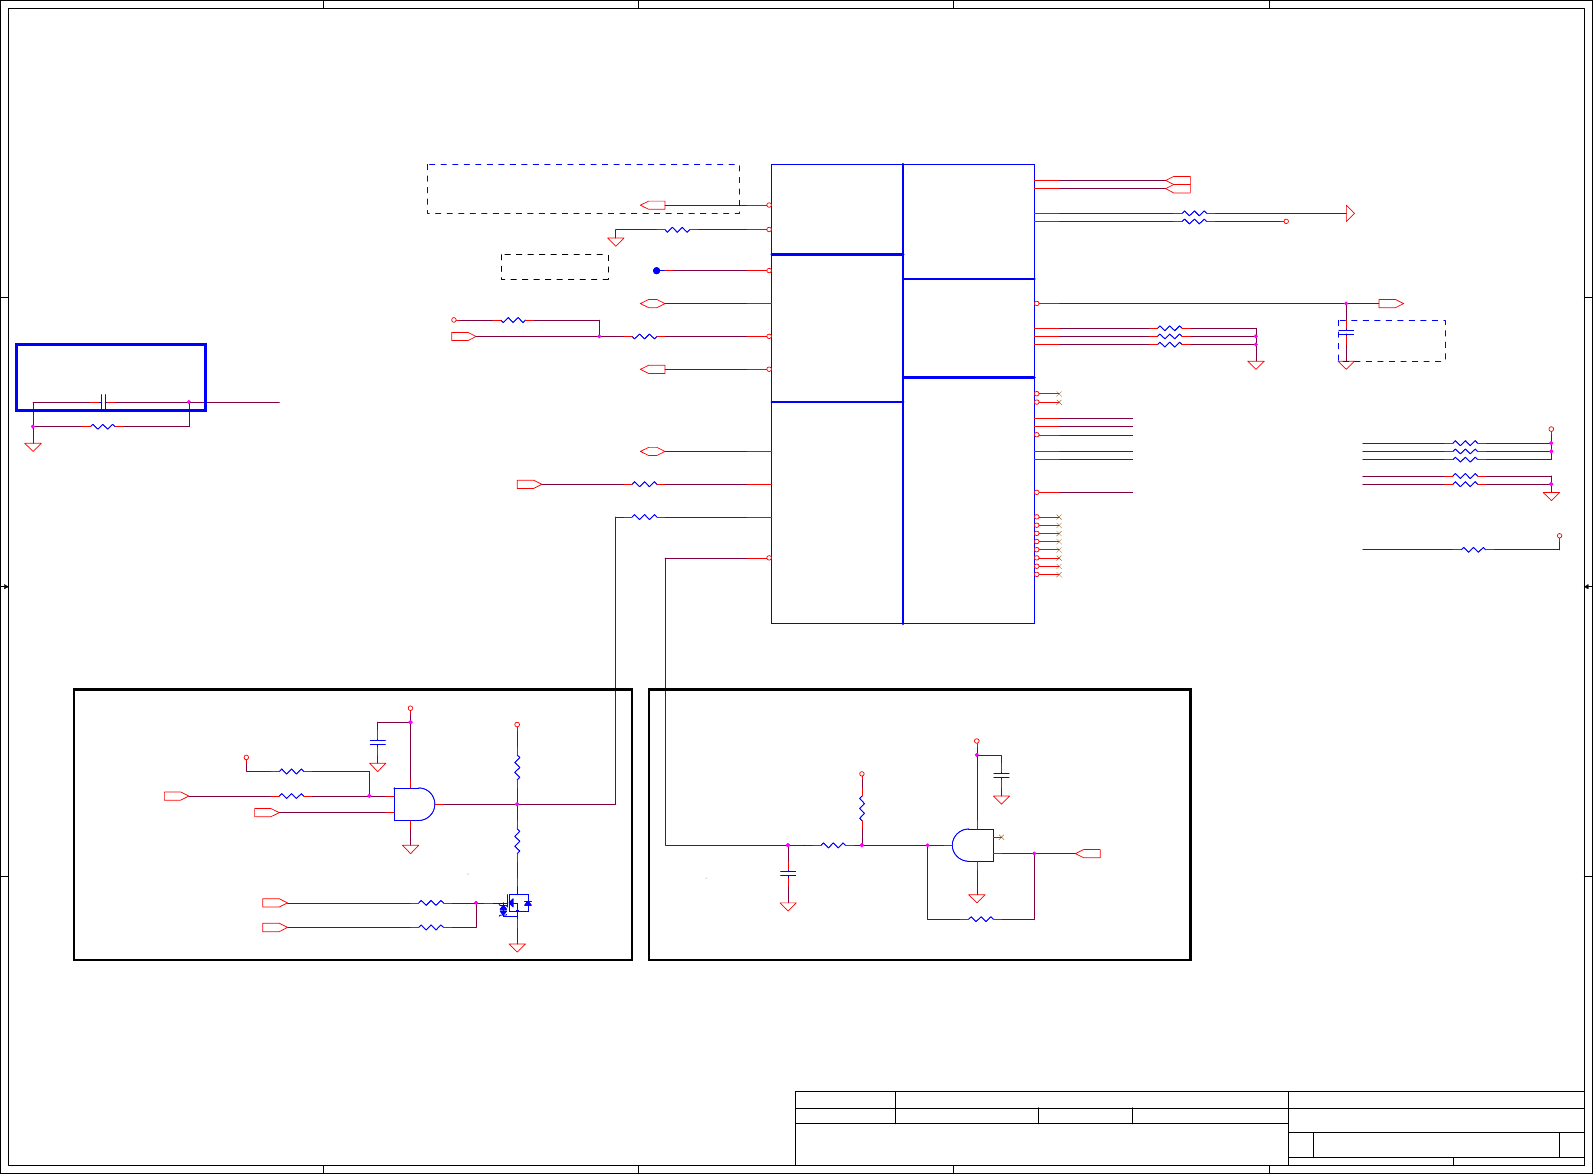Viewport: 1593px width, 1174px height.
Task: Select the decoupling capacitor beside the right gate supply
Action: (x=1001, y=775)
